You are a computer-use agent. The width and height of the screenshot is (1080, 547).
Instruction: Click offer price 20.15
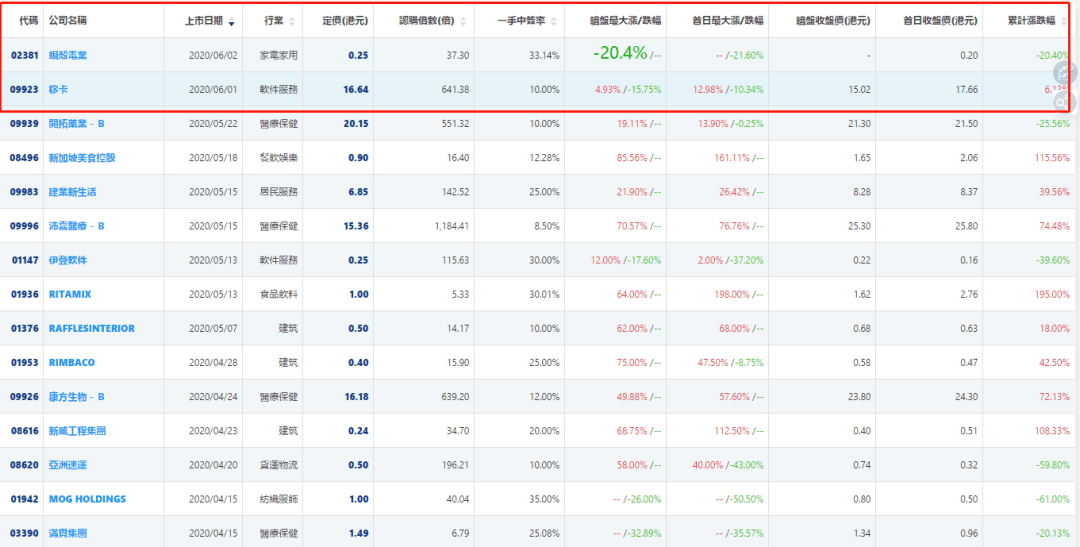point(358,124)
